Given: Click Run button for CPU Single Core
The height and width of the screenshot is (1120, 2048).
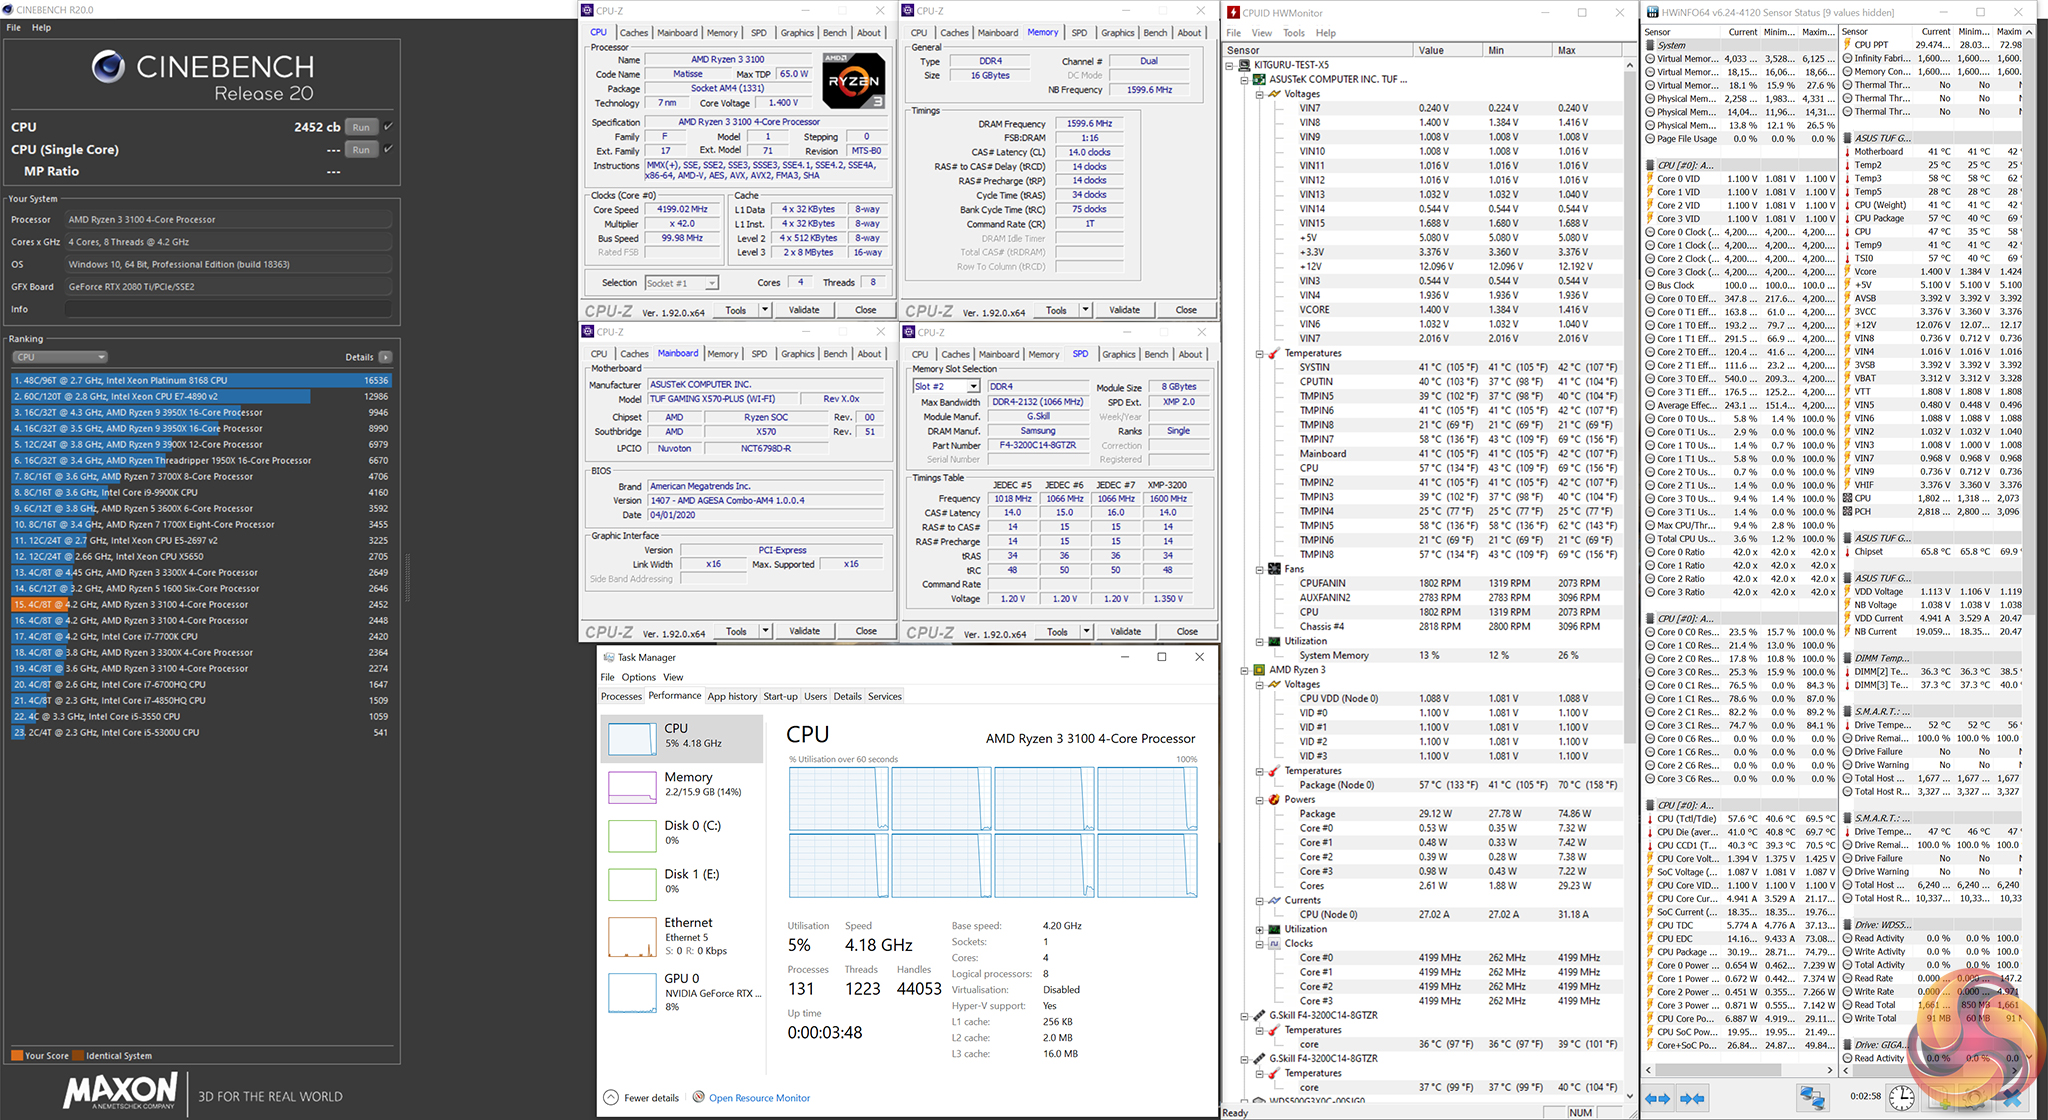Looking at the screenshot, I should pos(361,149).
